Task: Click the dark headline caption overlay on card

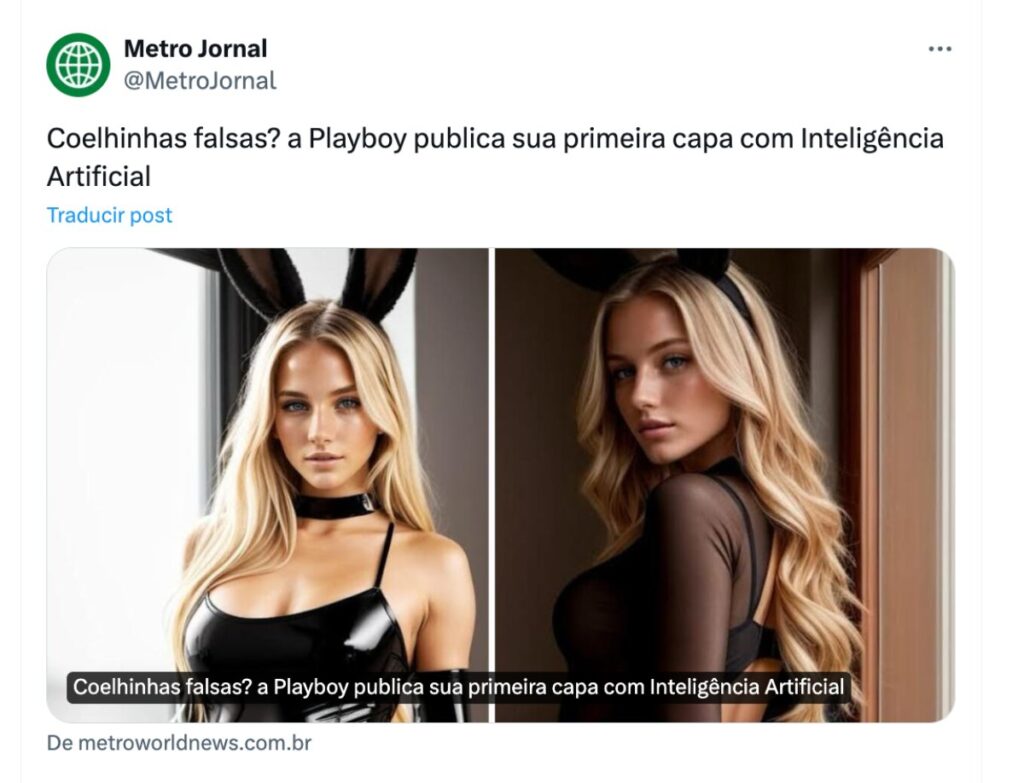Action: [458, 687]
